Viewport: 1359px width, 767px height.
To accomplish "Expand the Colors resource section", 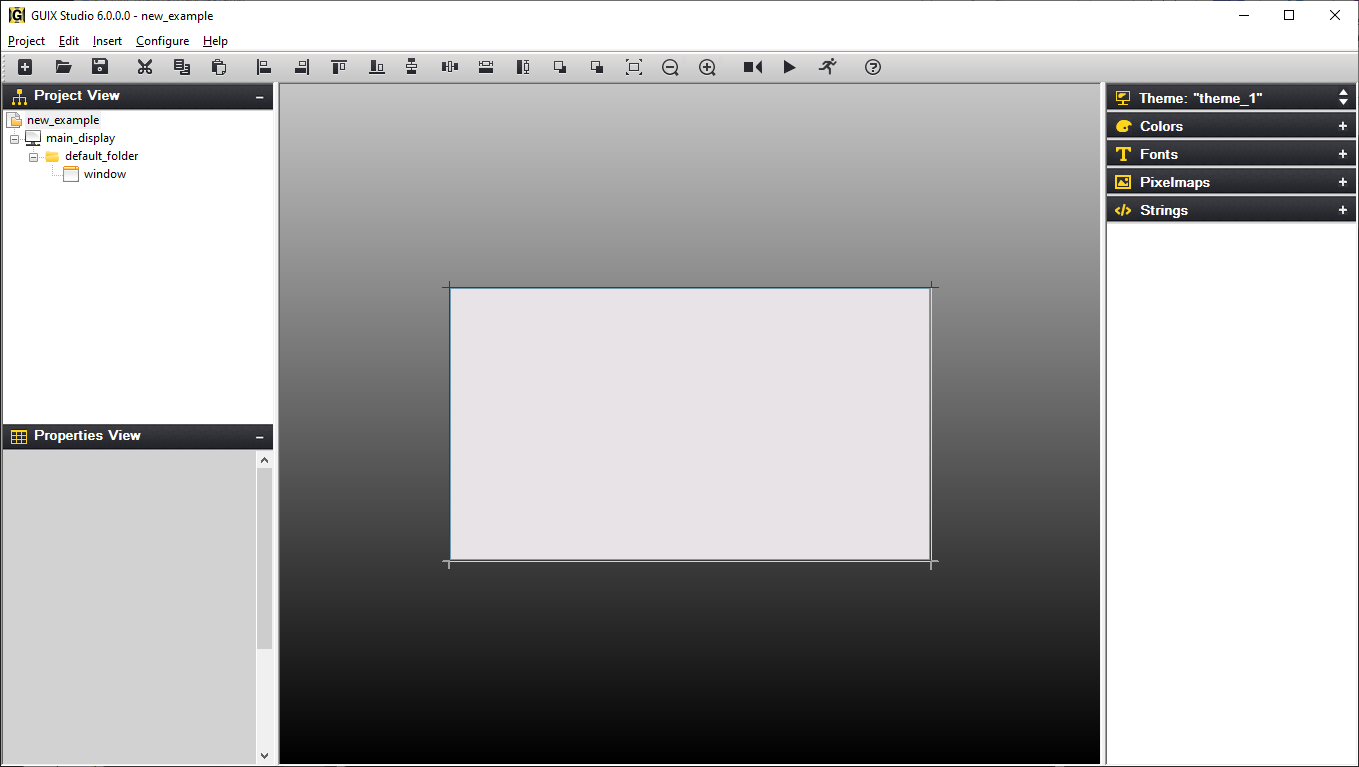I will tap(1342, 125).
